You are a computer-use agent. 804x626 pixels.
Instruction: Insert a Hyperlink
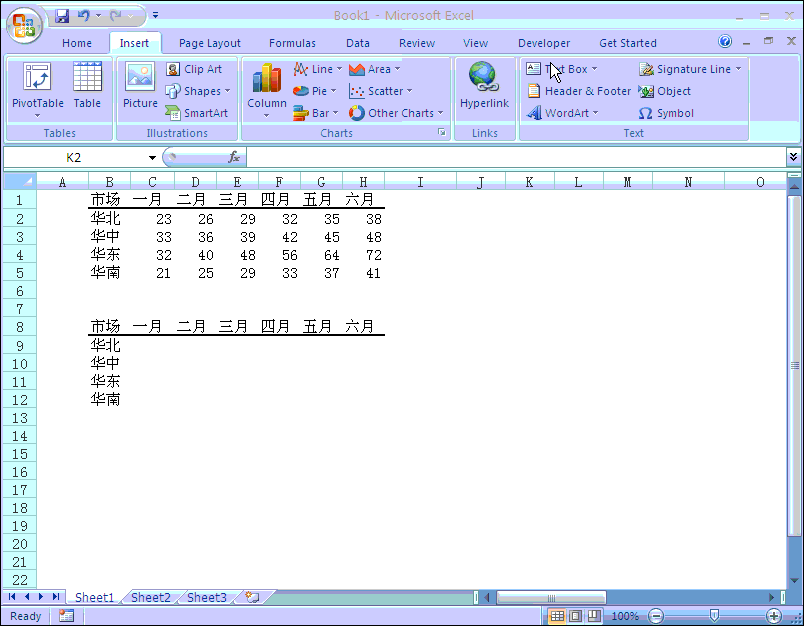coord(484,85)
